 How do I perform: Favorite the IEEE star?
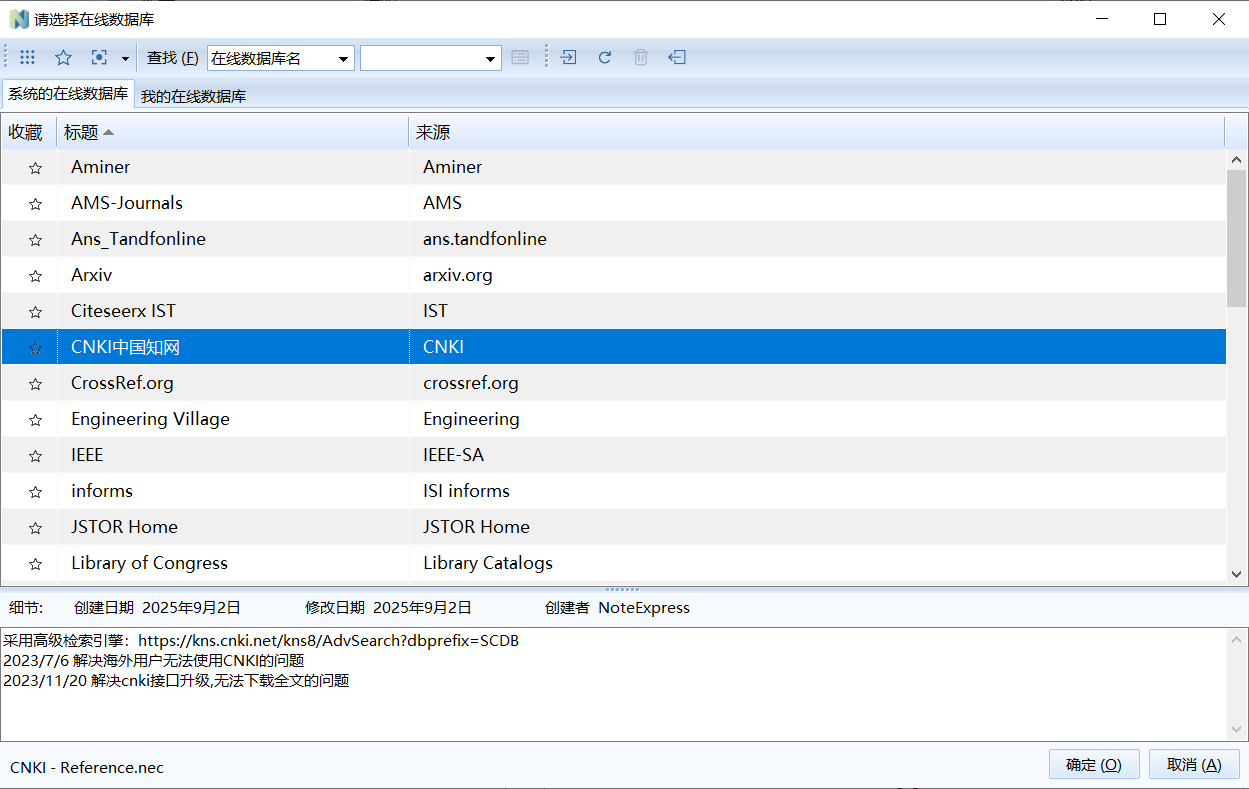click(x=36, y=456)
